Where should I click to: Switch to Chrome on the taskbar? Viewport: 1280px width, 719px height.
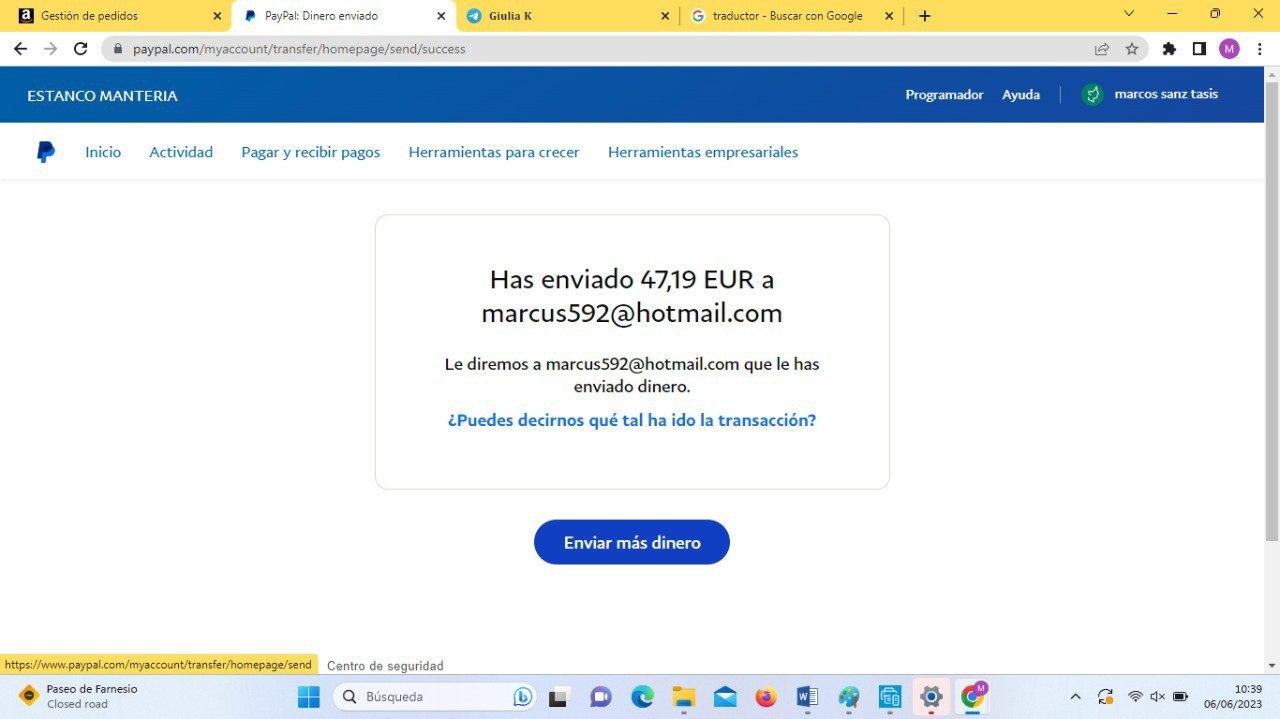(972, 697)
